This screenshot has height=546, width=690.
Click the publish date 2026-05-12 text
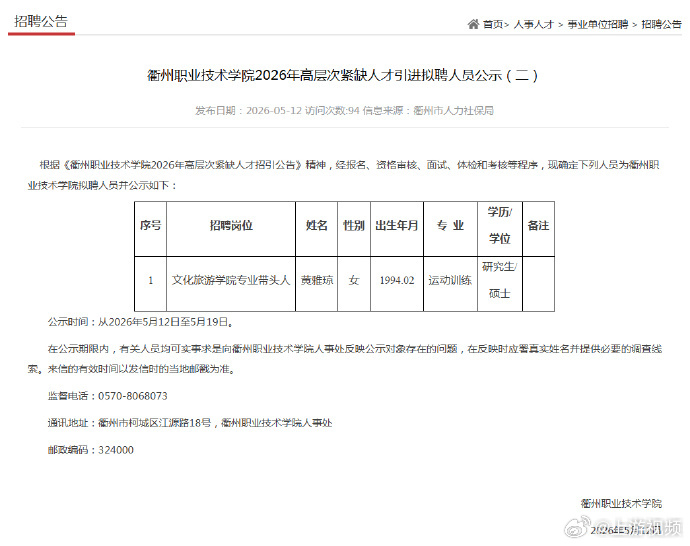tap(274, 110)
